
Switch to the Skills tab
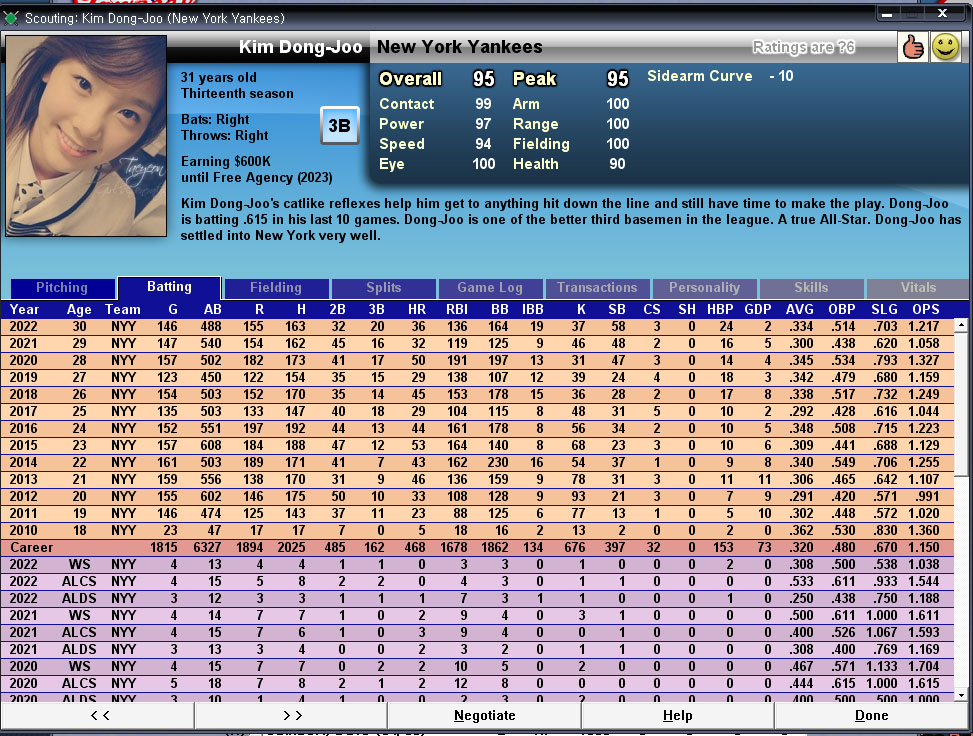click(x=811, y=288)
